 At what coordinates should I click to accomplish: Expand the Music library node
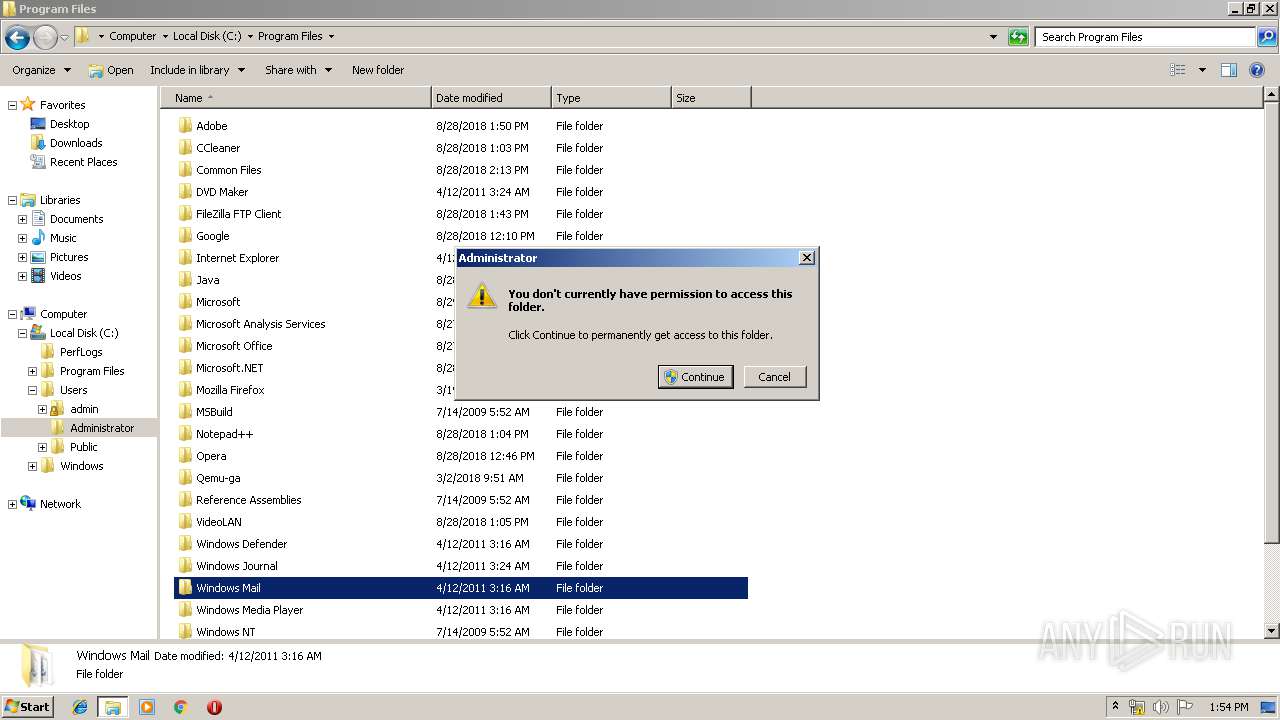click(x=22, y=238)
